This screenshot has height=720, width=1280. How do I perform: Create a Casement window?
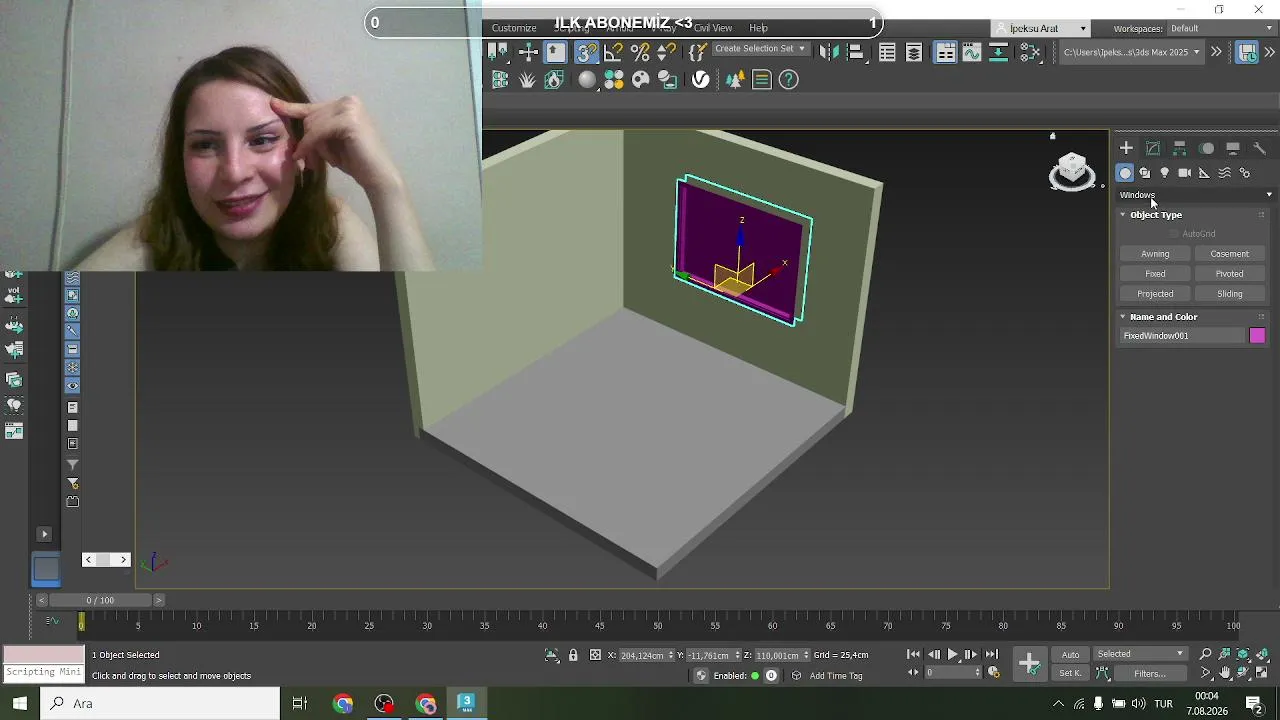(x=1230, y=254)
